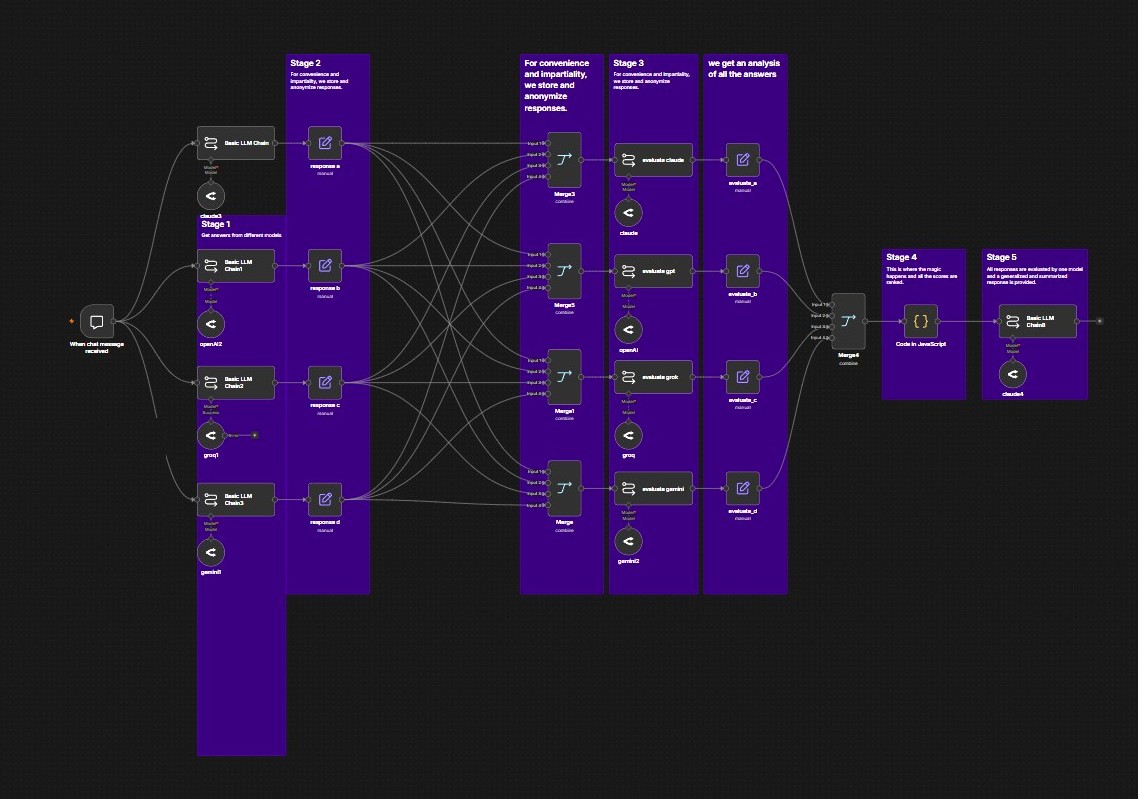
Task: Open the Basic LLM Chain5 node
Action: [1038, 321]
